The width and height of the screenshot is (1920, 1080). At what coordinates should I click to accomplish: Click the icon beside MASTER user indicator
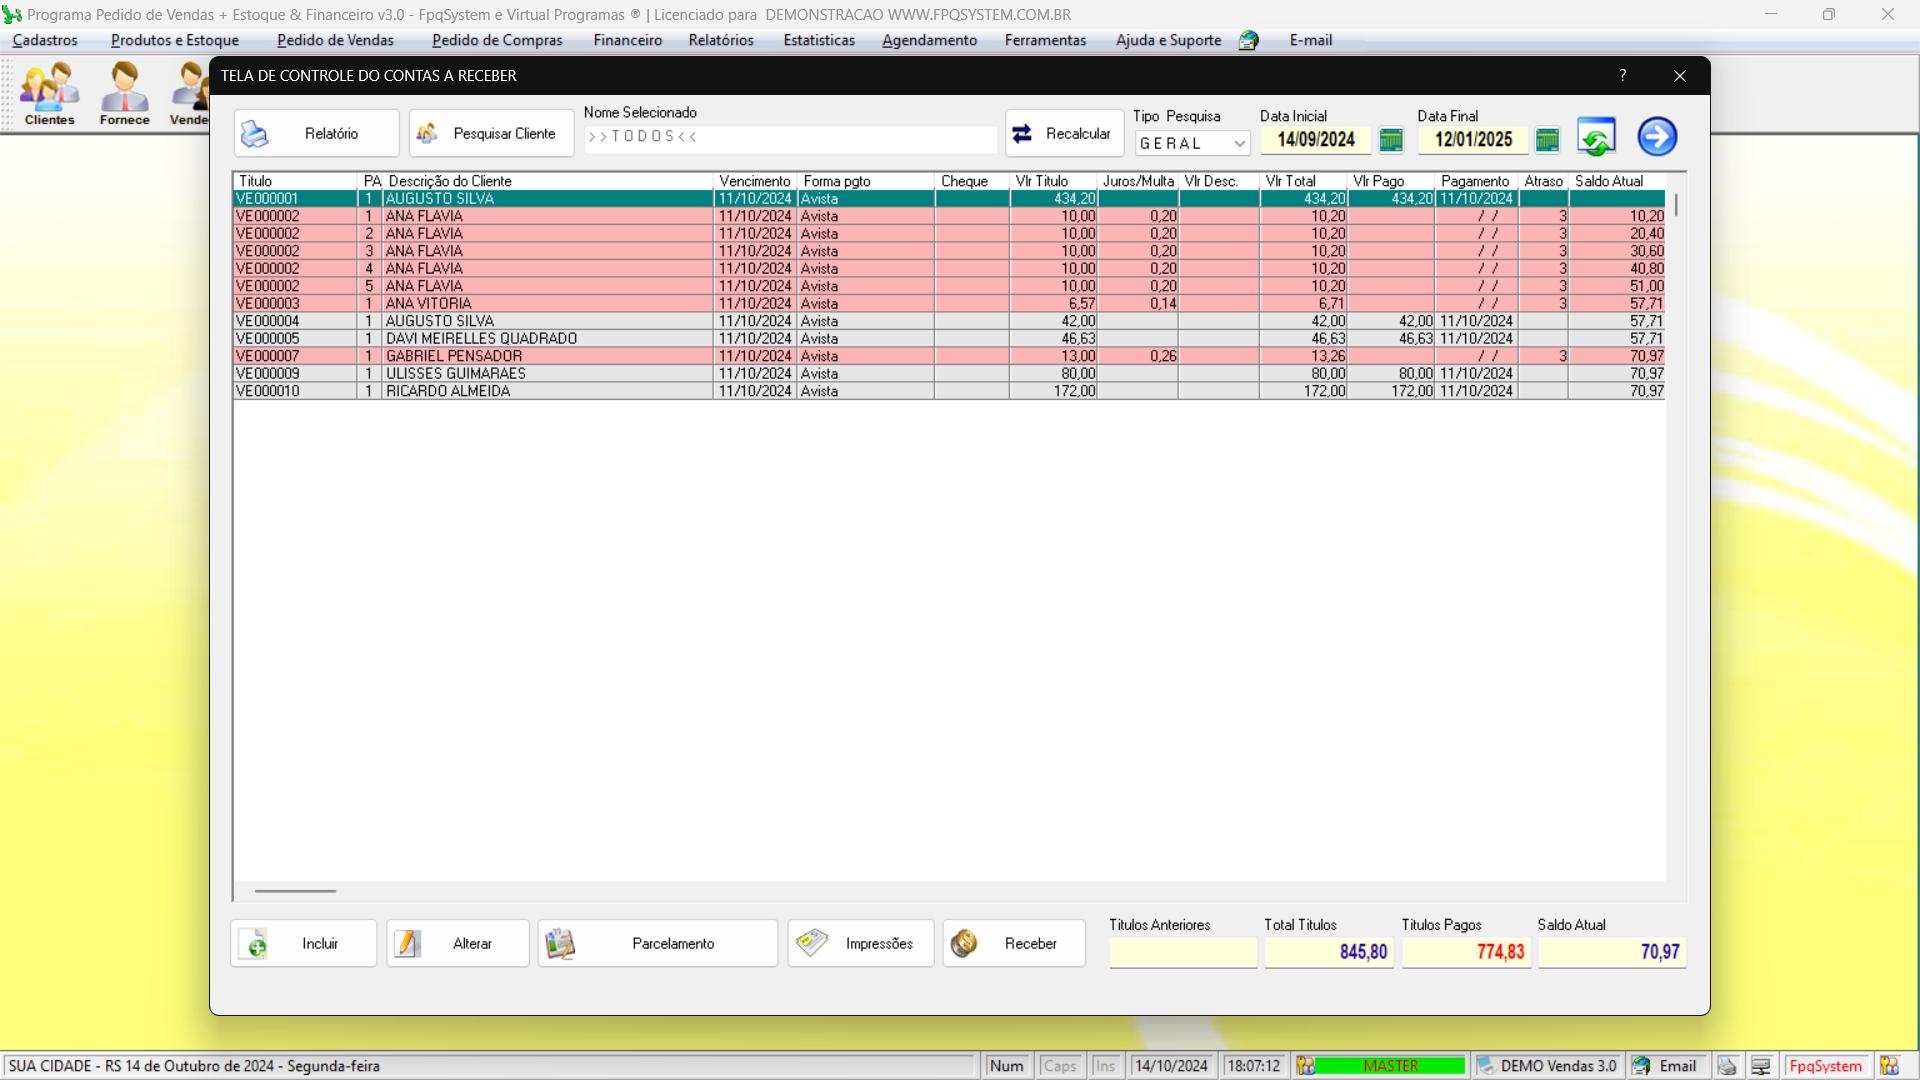1306,1066
